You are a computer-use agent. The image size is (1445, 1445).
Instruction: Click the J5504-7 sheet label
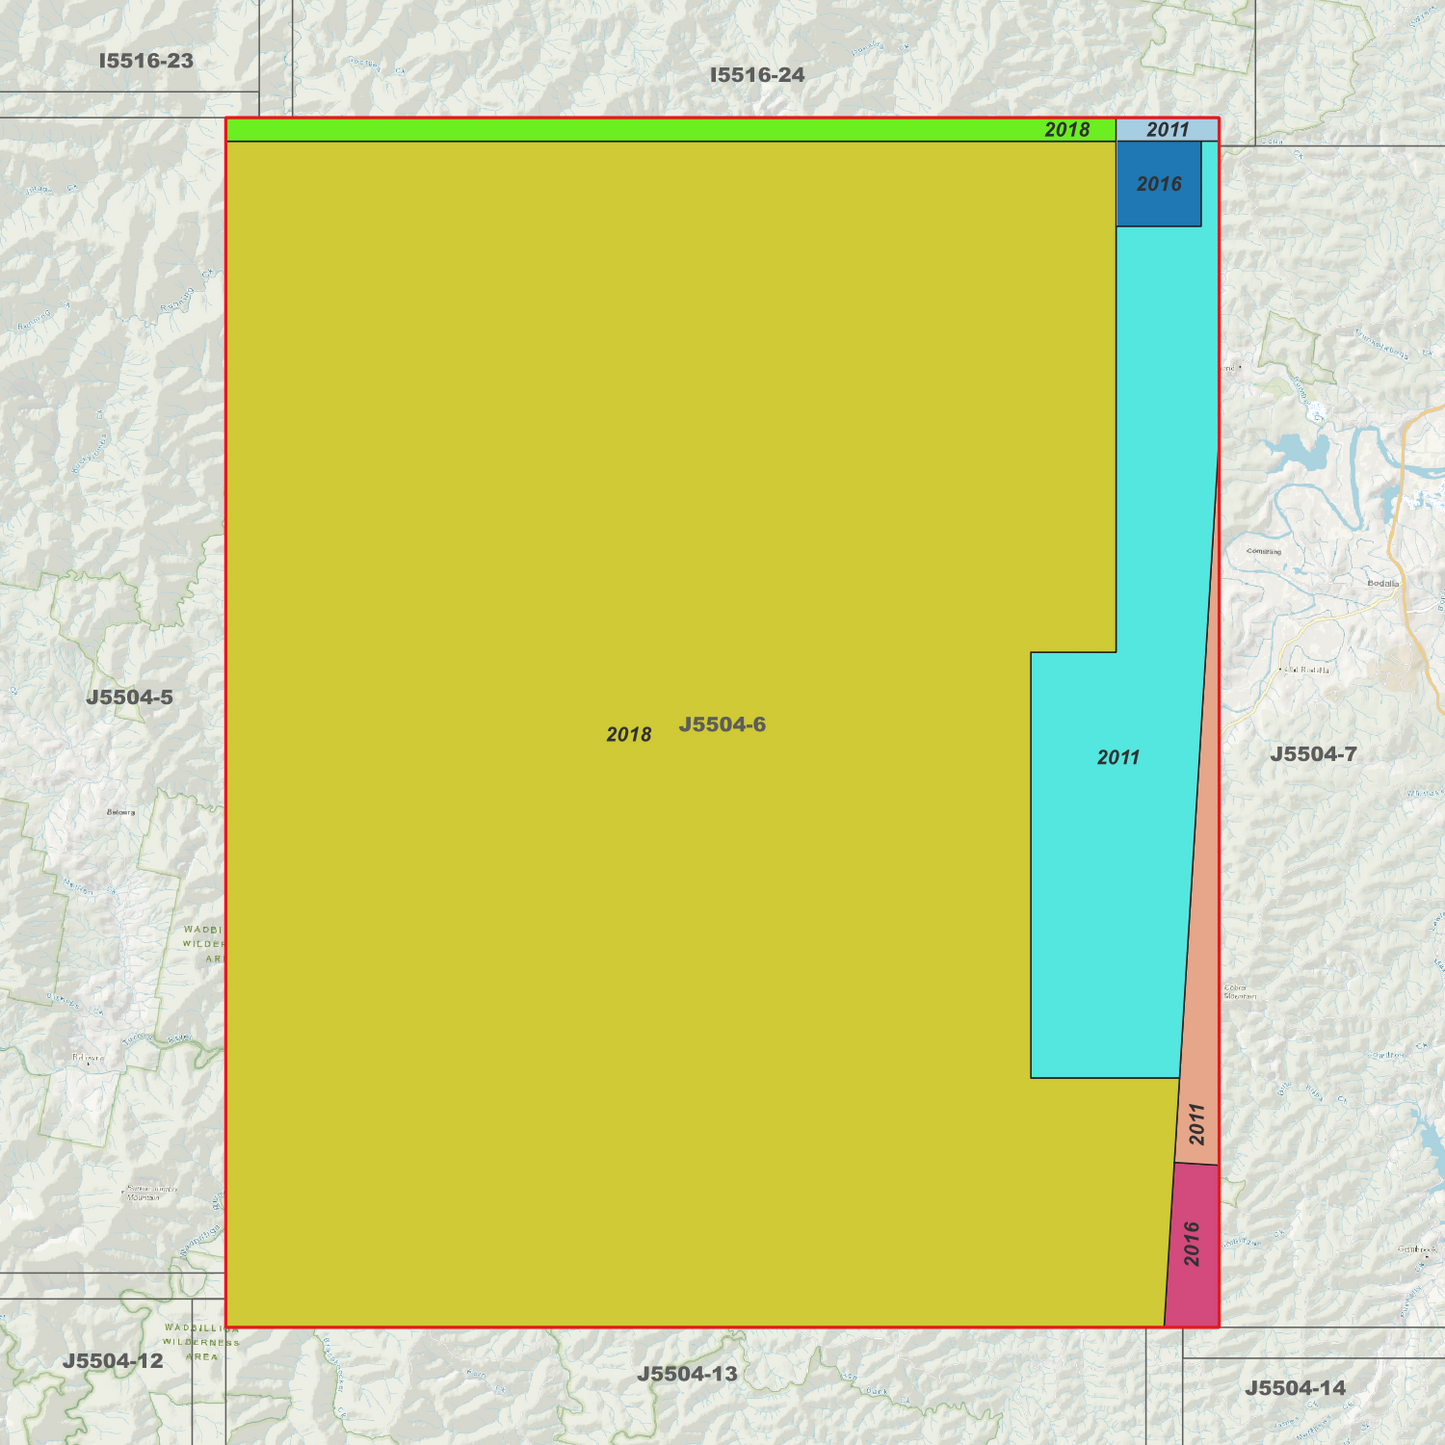[x=1313, y=754]
